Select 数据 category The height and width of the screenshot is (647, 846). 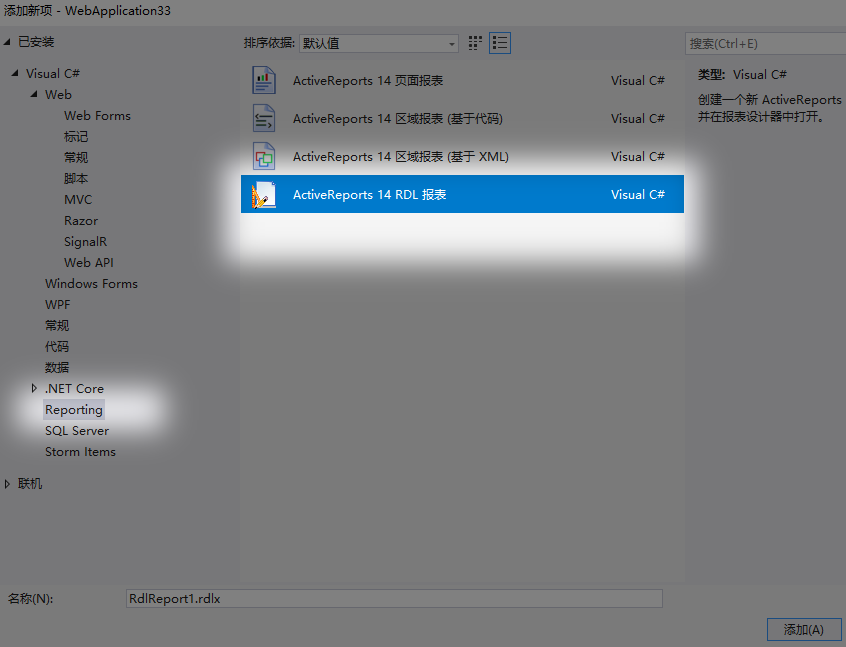[57, 368]
